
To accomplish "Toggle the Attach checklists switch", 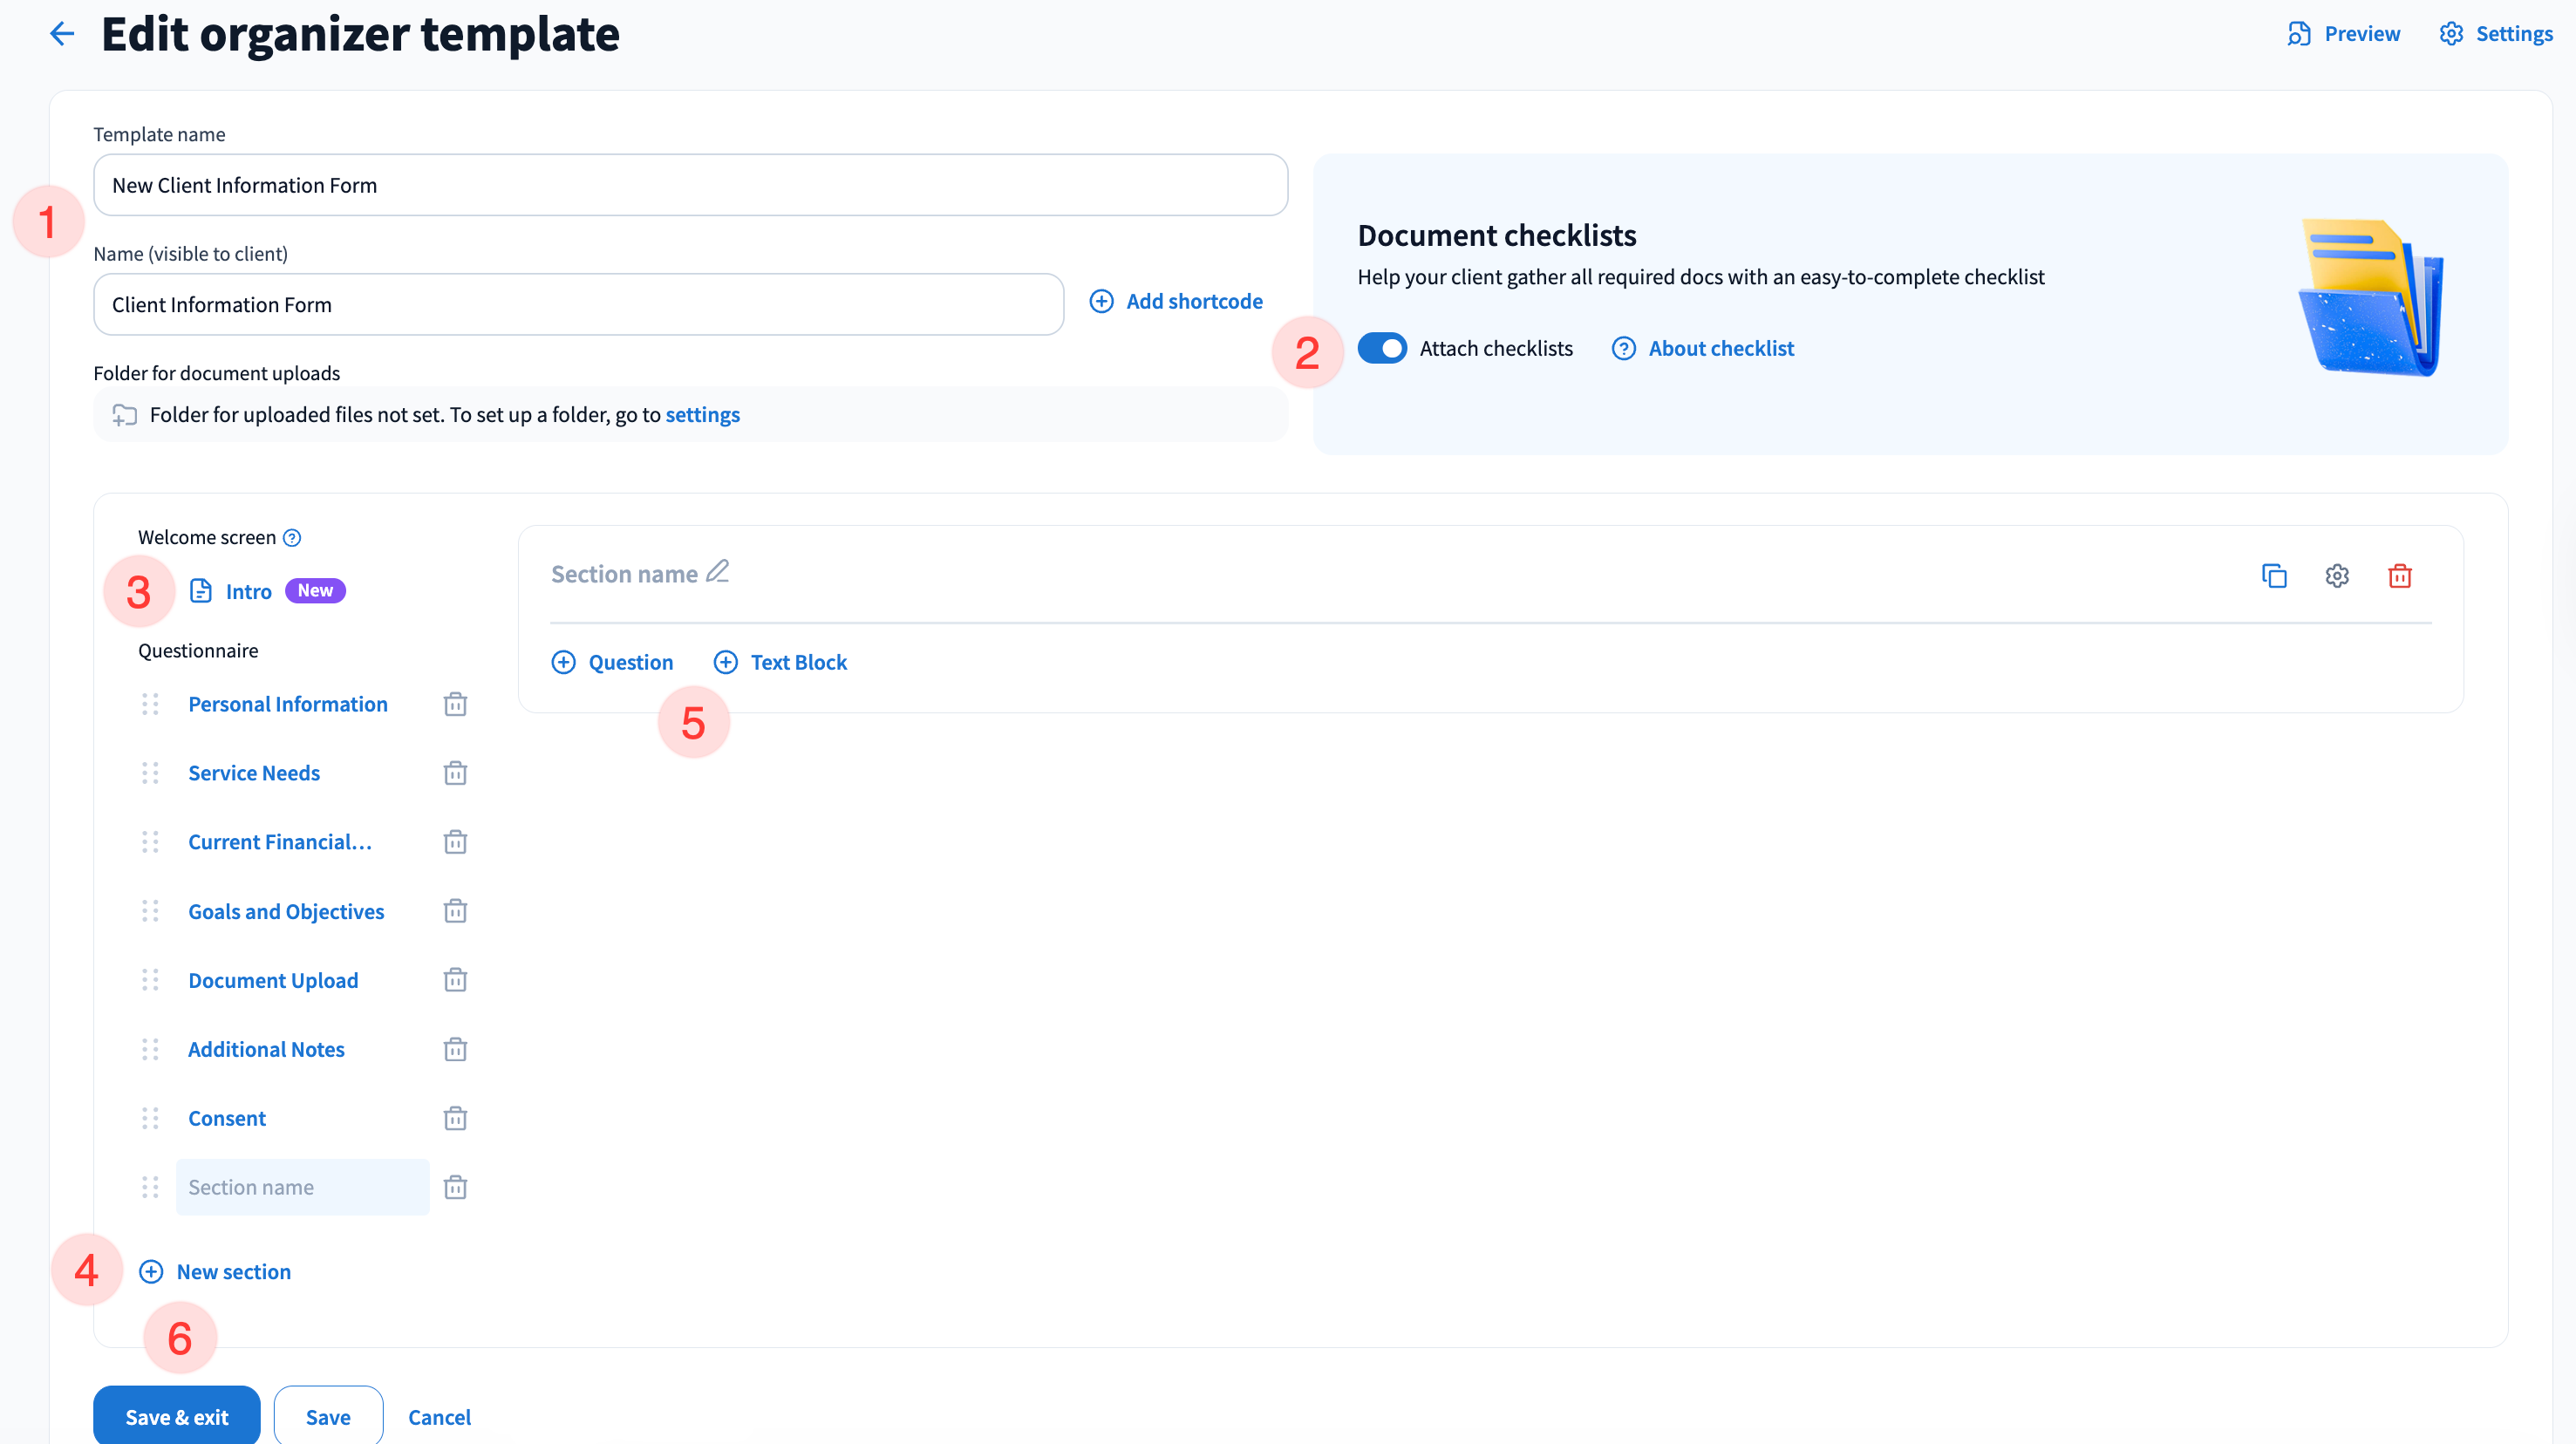I will [x=1382, y=348].
